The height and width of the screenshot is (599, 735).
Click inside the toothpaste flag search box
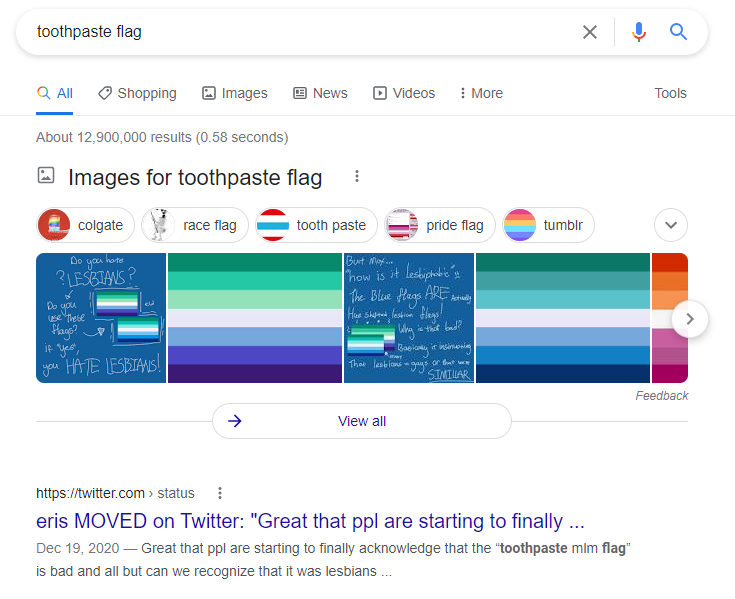(300, 32)
